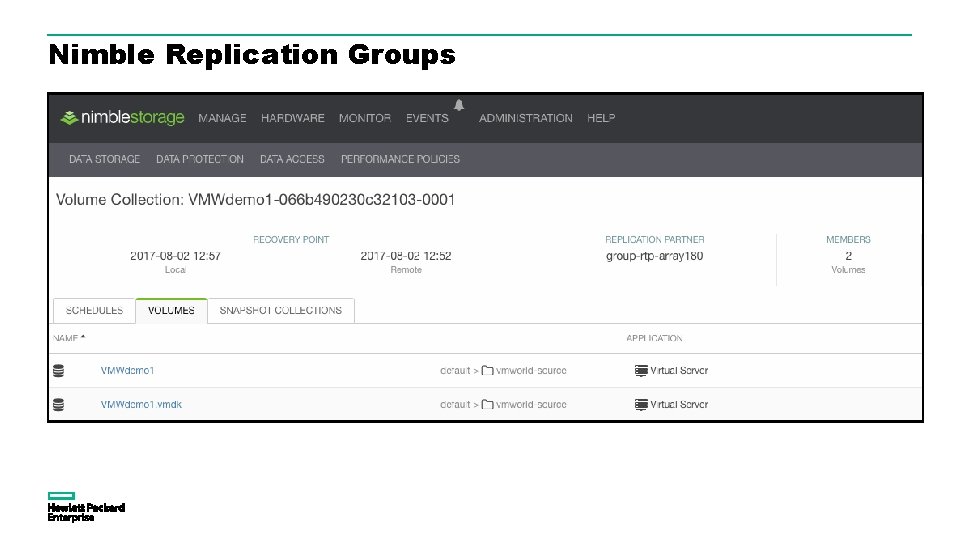Open the EVENTS menu
Viewport: 960px width, 540px height.
pyautogui.click(x=427, y=118)
